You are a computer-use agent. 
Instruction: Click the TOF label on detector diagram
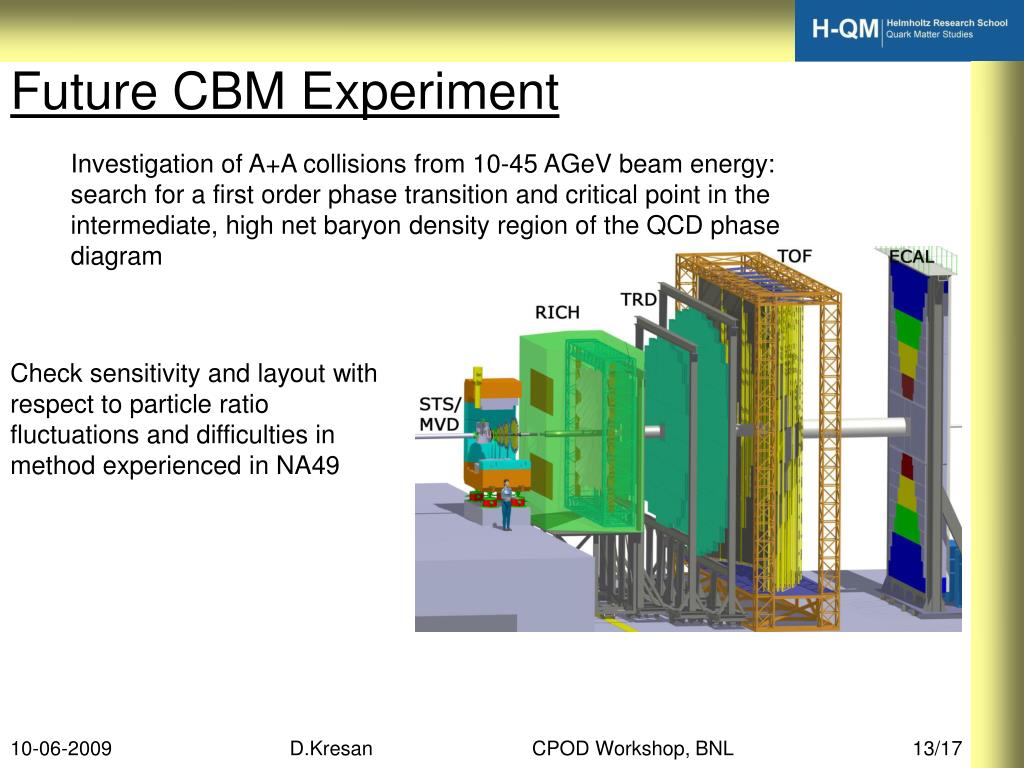(794, 256)
